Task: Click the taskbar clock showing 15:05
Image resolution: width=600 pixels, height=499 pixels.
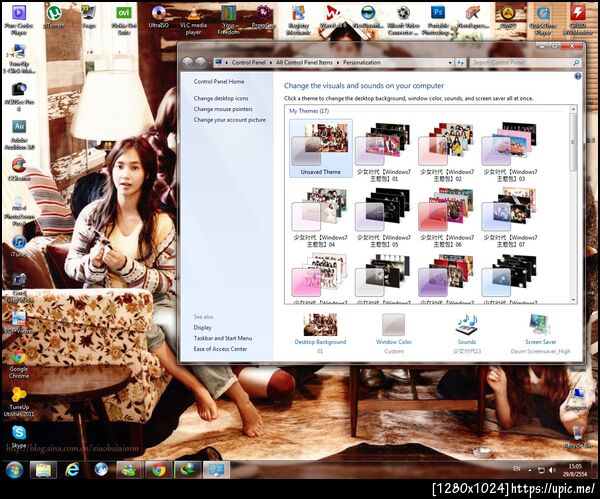Action: point(575,470)
